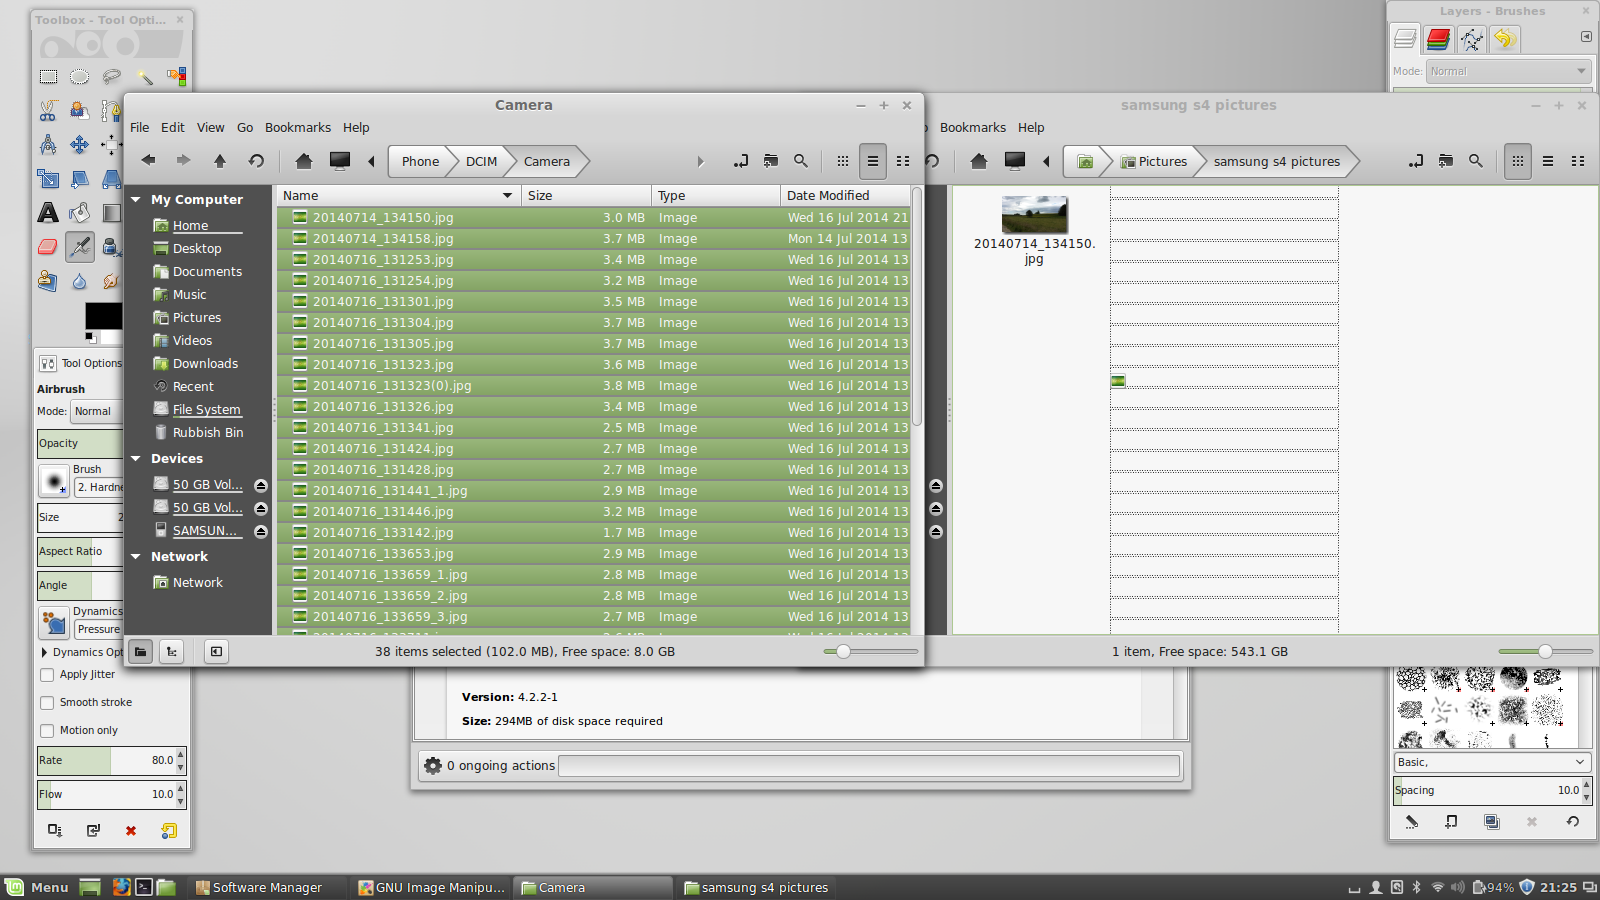The height and width of the screenshot is (900, 1600).
Task: Go back in the Camera window
Action: (x=149, y=161)
